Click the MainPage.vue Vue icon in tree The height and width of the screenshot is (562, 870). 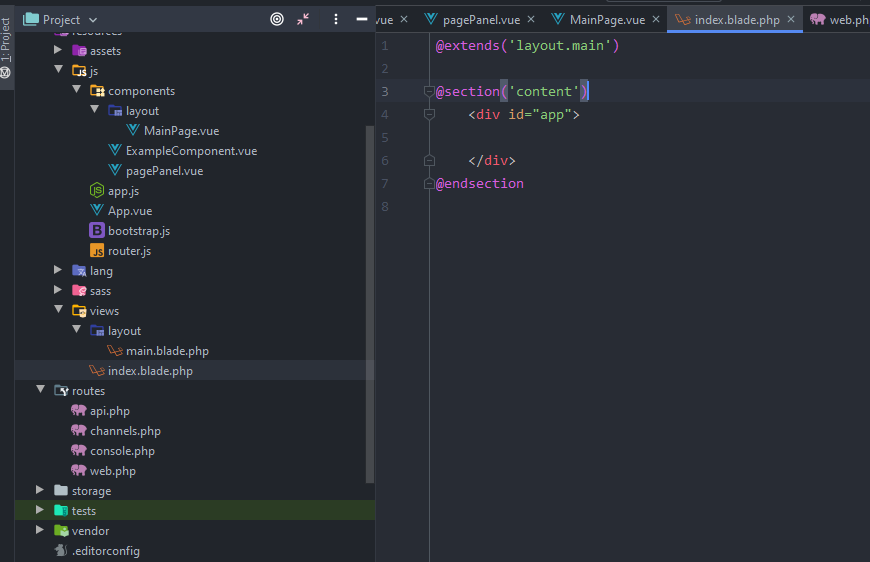(133, 130)
